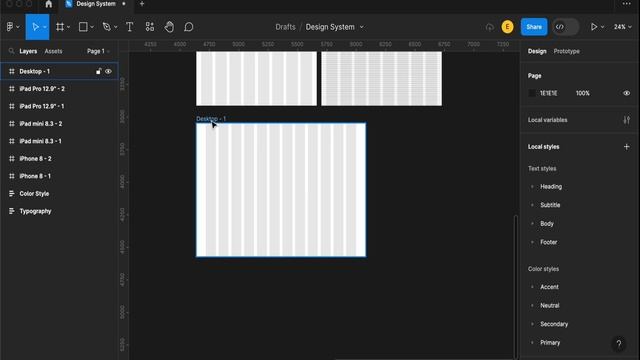Click the Home icon in tab bar
This screenshot has height=360, width=640.
click(49, 4)
